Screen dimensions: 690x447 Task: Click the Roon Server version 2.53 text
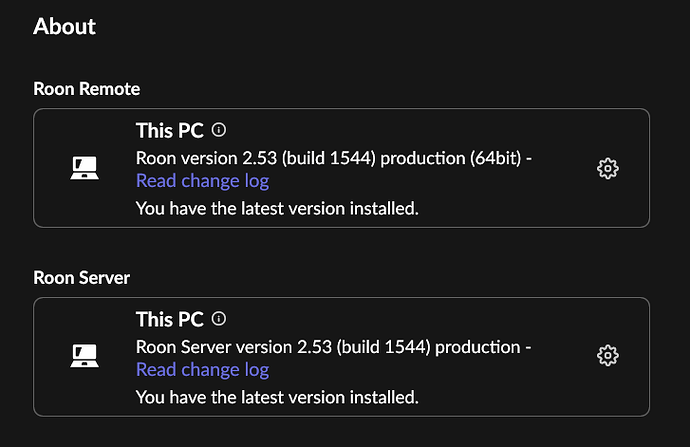pos(234,347)
